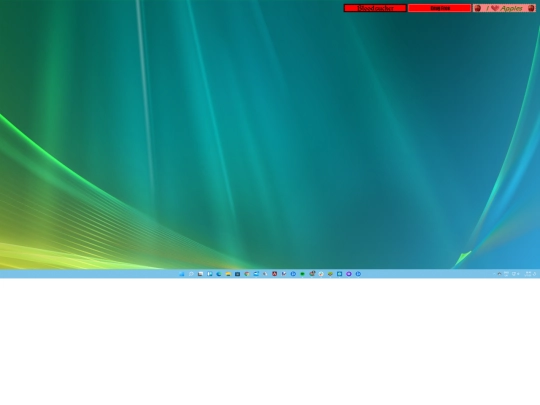Open the taskbar clock and date
The height and width of the screenshot is (405, 540).
coord(528,274)
